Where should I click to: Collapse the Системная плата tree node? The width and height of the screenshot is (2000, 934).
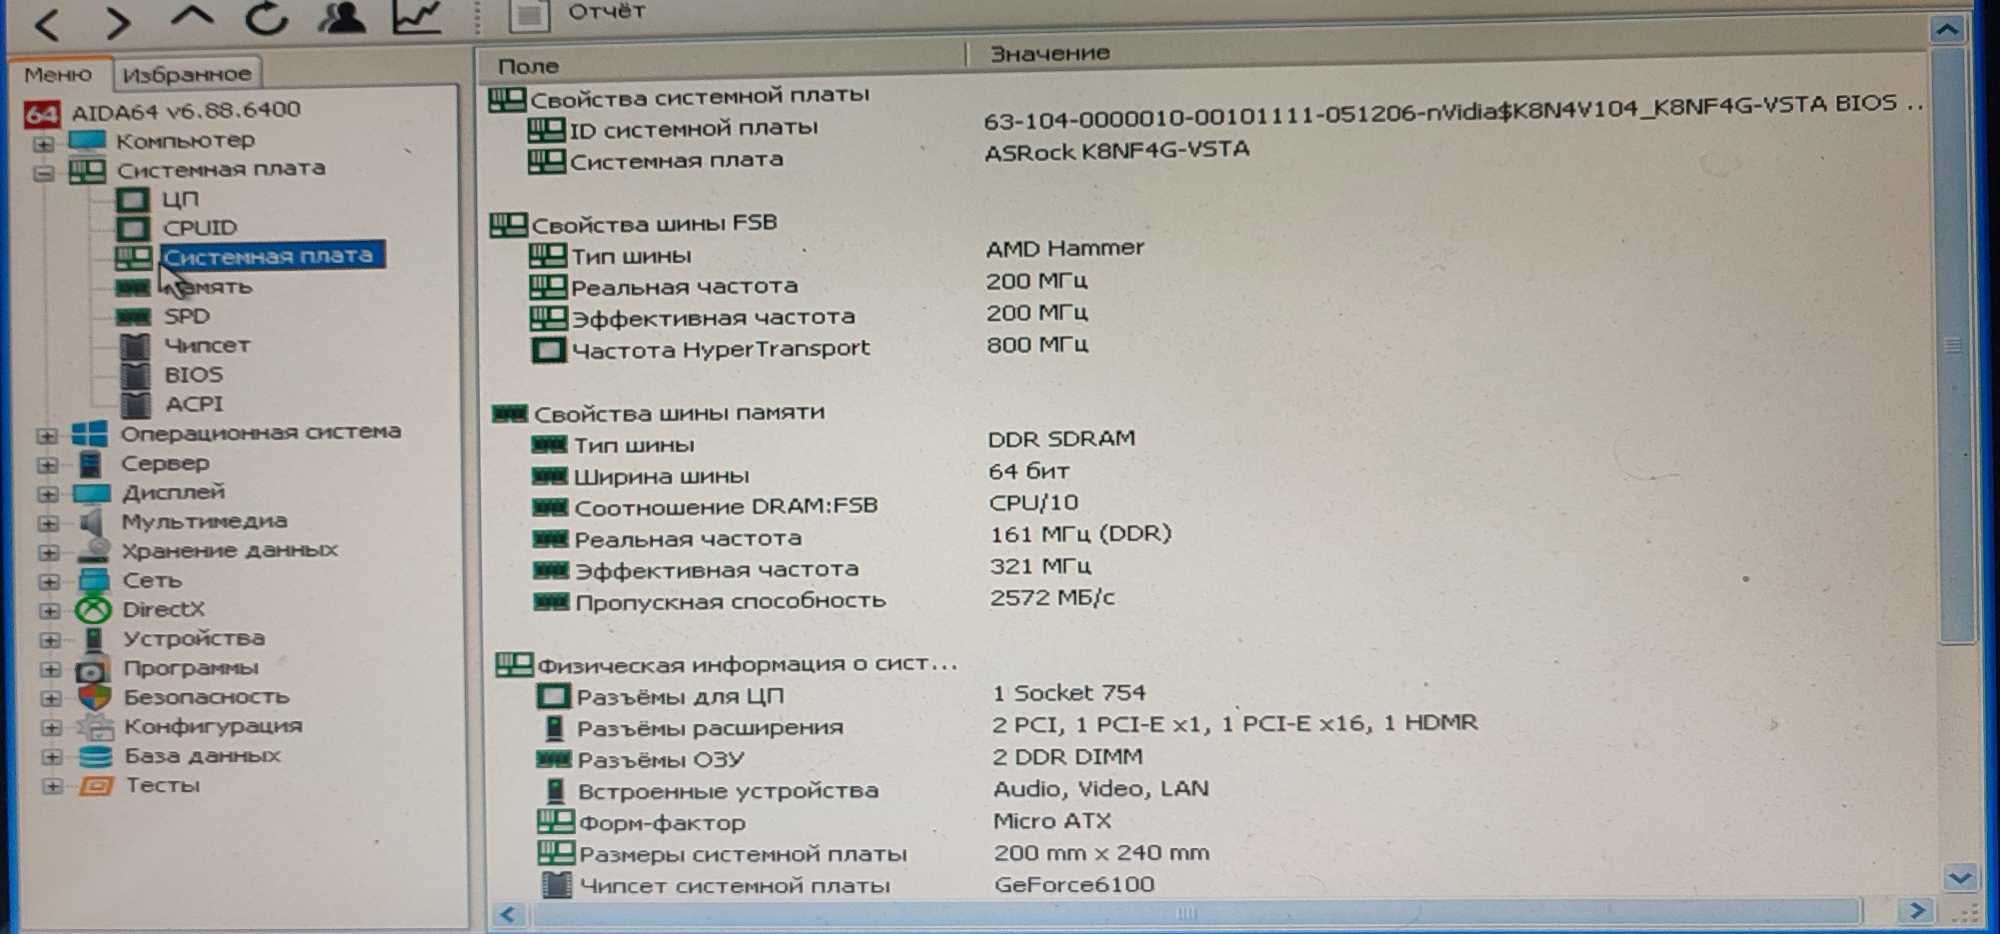[43, 173]
